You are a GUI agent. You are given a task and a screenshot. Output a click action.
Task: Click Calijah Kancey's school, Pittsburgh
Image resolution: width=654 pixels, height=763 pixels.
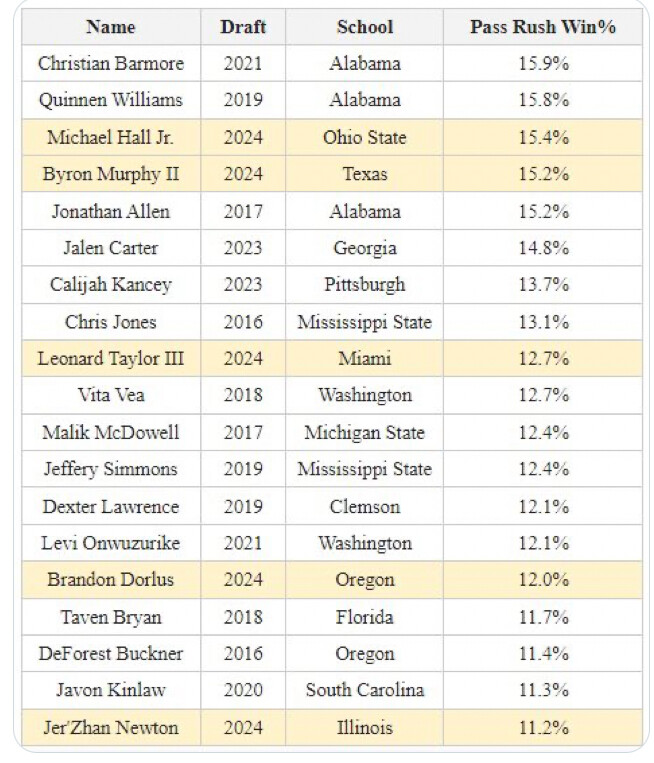[364, 285]
